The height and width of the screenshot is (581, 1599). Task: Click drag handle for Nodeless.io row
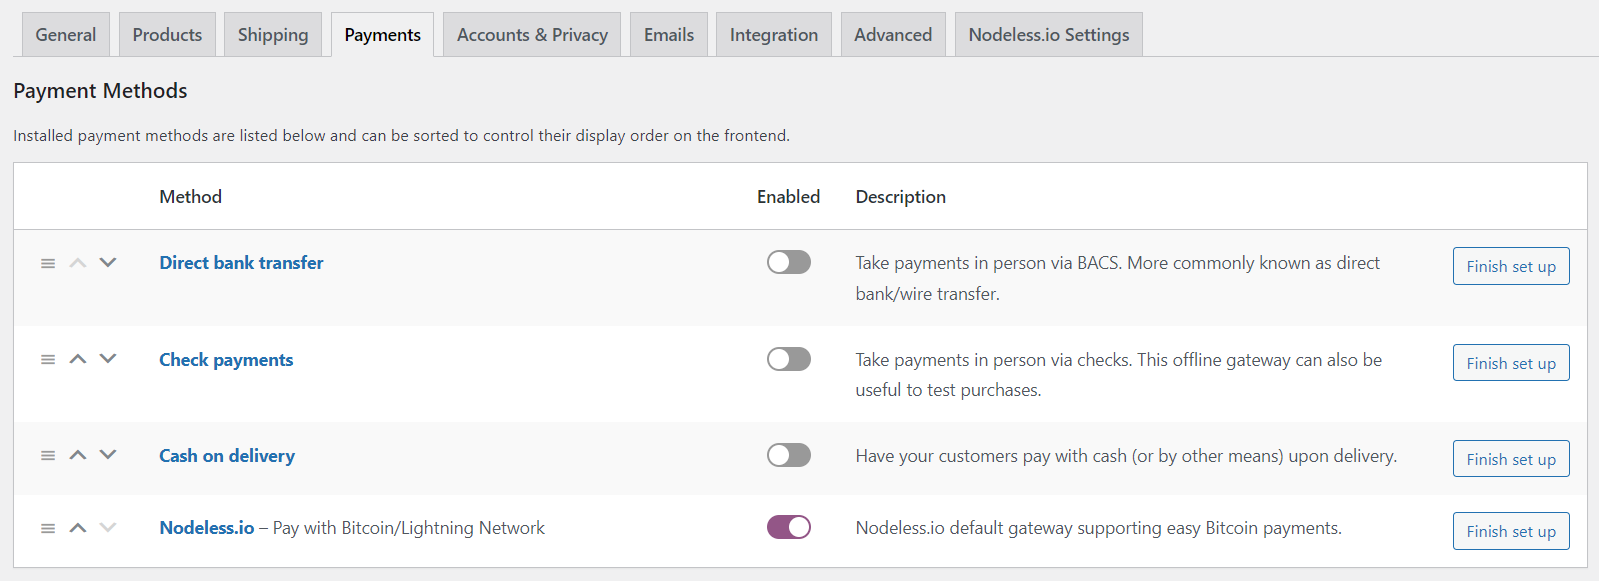(48, 528)
